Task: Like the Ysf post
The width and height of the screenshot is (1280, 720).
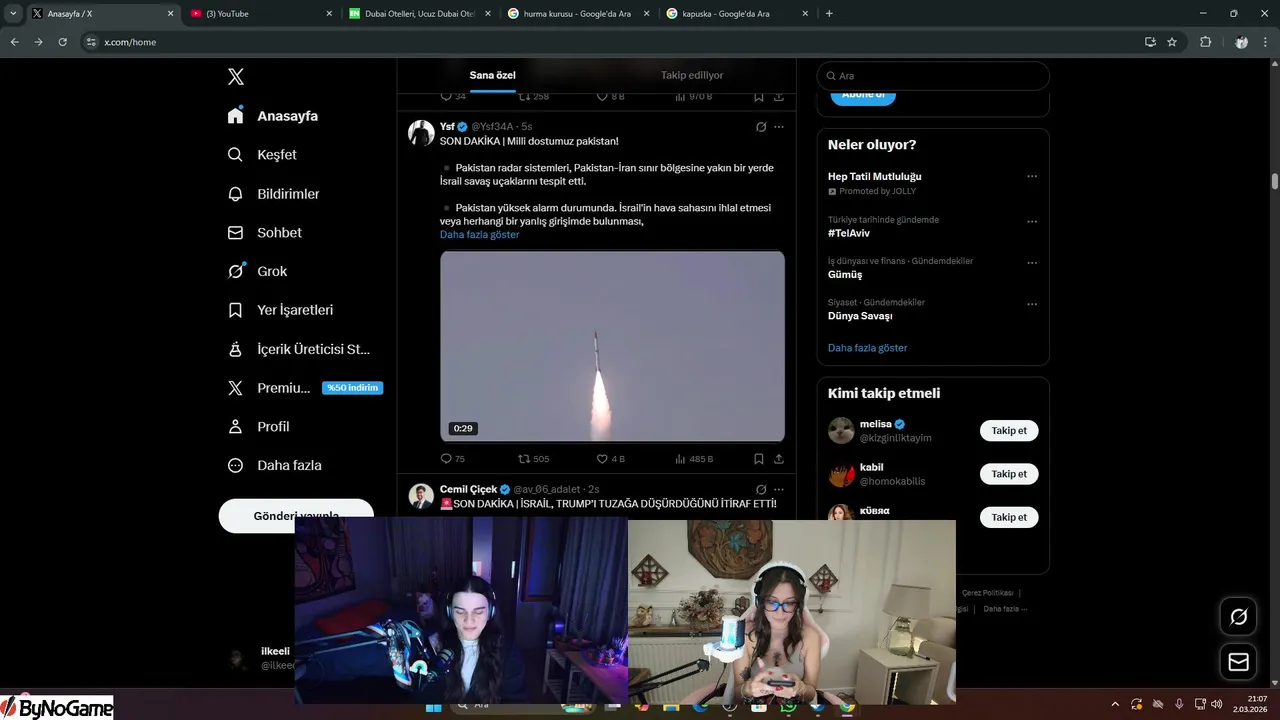Action: [602, 459]
